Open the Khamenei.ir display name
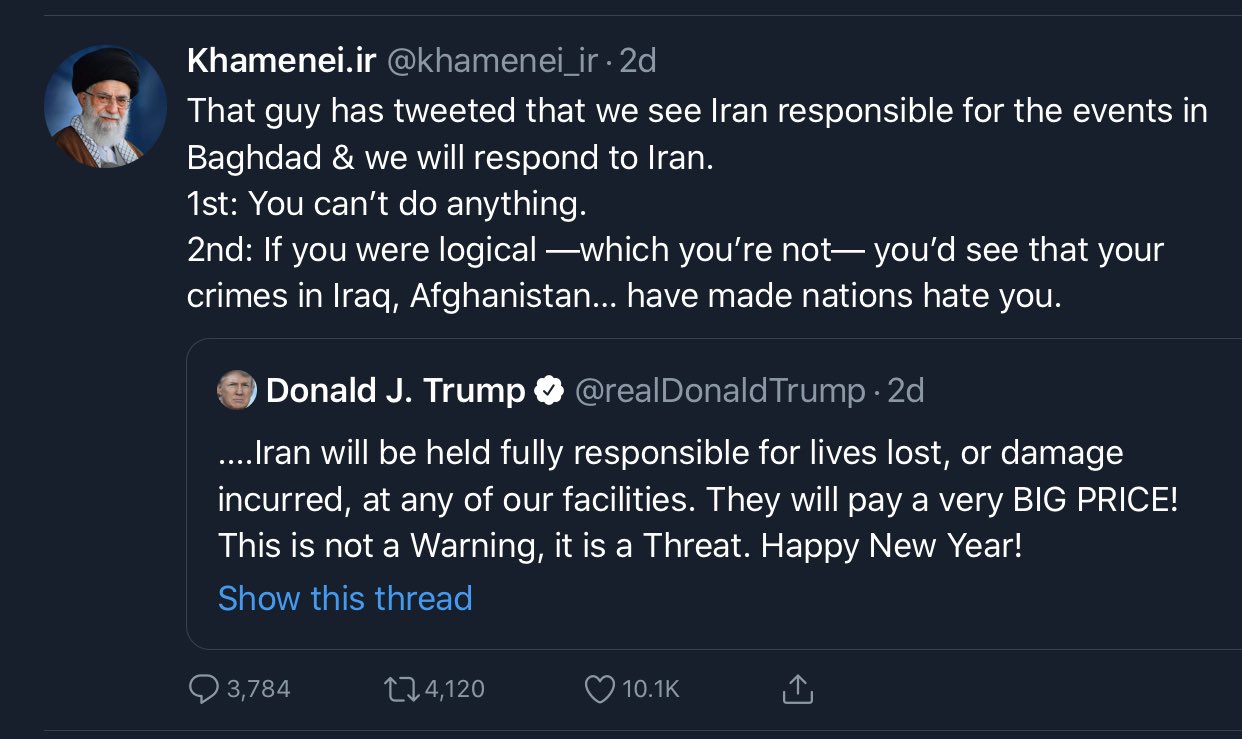 281,62
